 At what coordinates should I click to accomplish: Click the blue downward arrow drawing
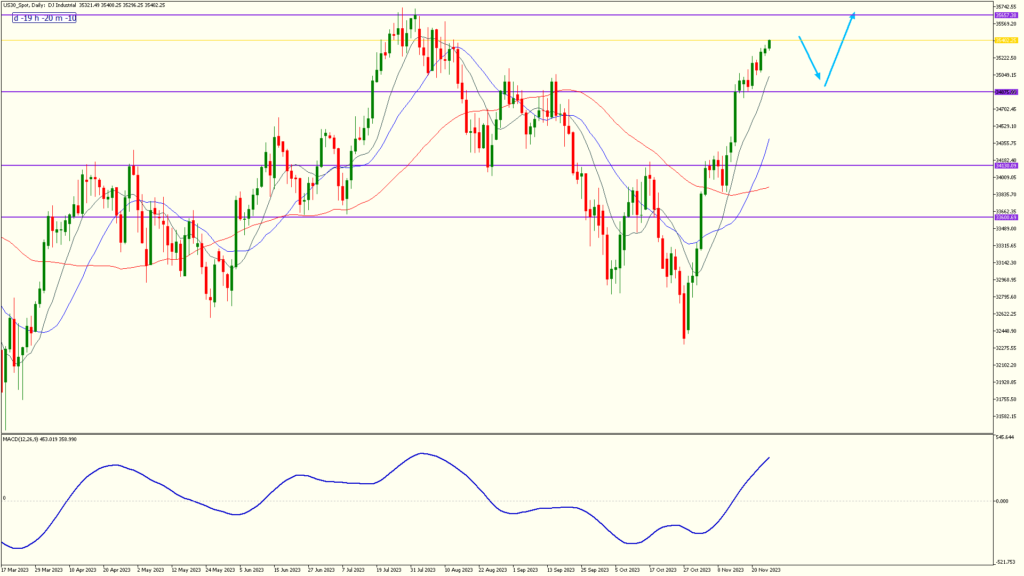pos(811,60)
